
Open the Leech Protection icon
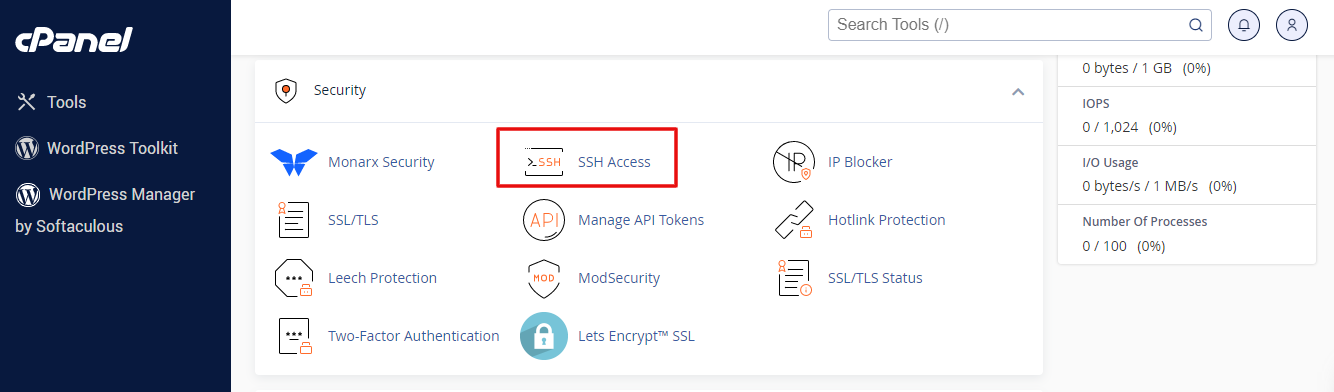pos(294,278)
